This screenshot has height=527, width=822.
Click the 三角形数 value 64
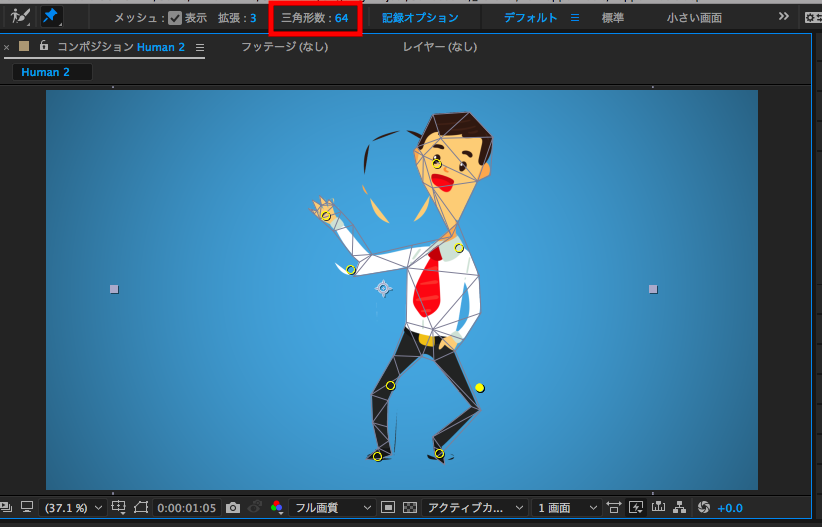point(341,18)
